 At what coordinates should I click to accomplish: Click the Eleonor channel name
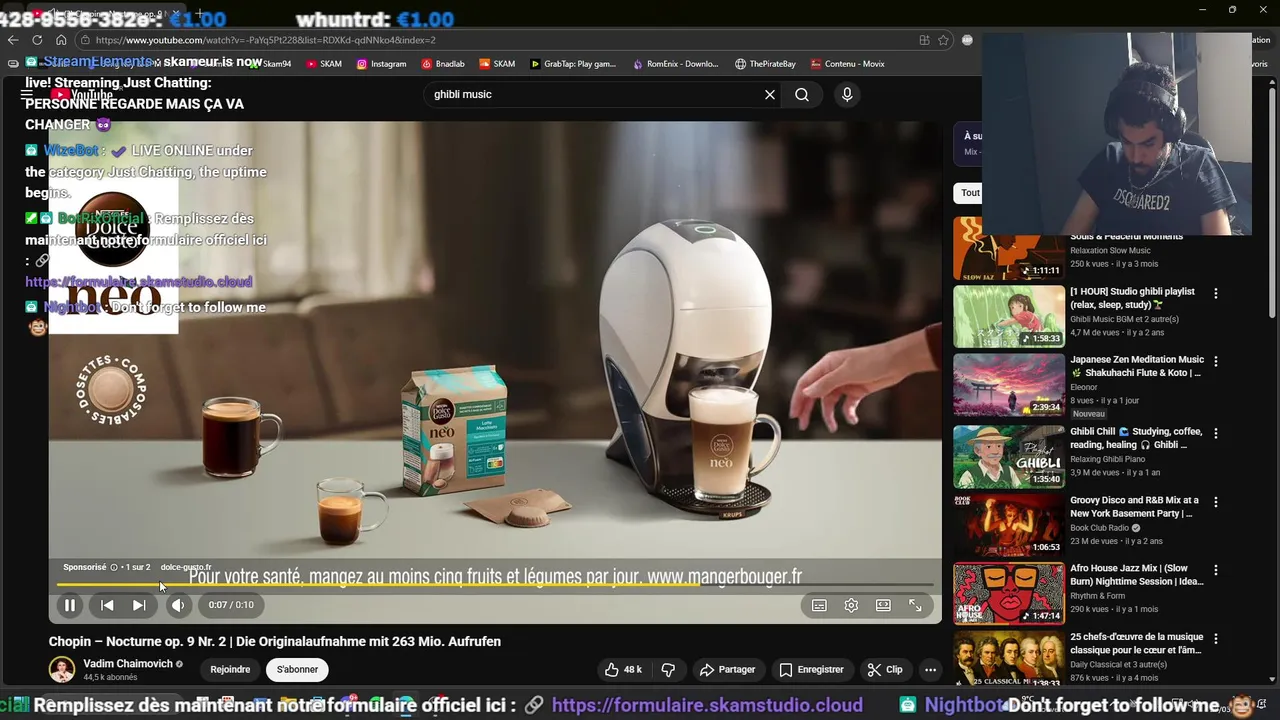click(1084, 387)
